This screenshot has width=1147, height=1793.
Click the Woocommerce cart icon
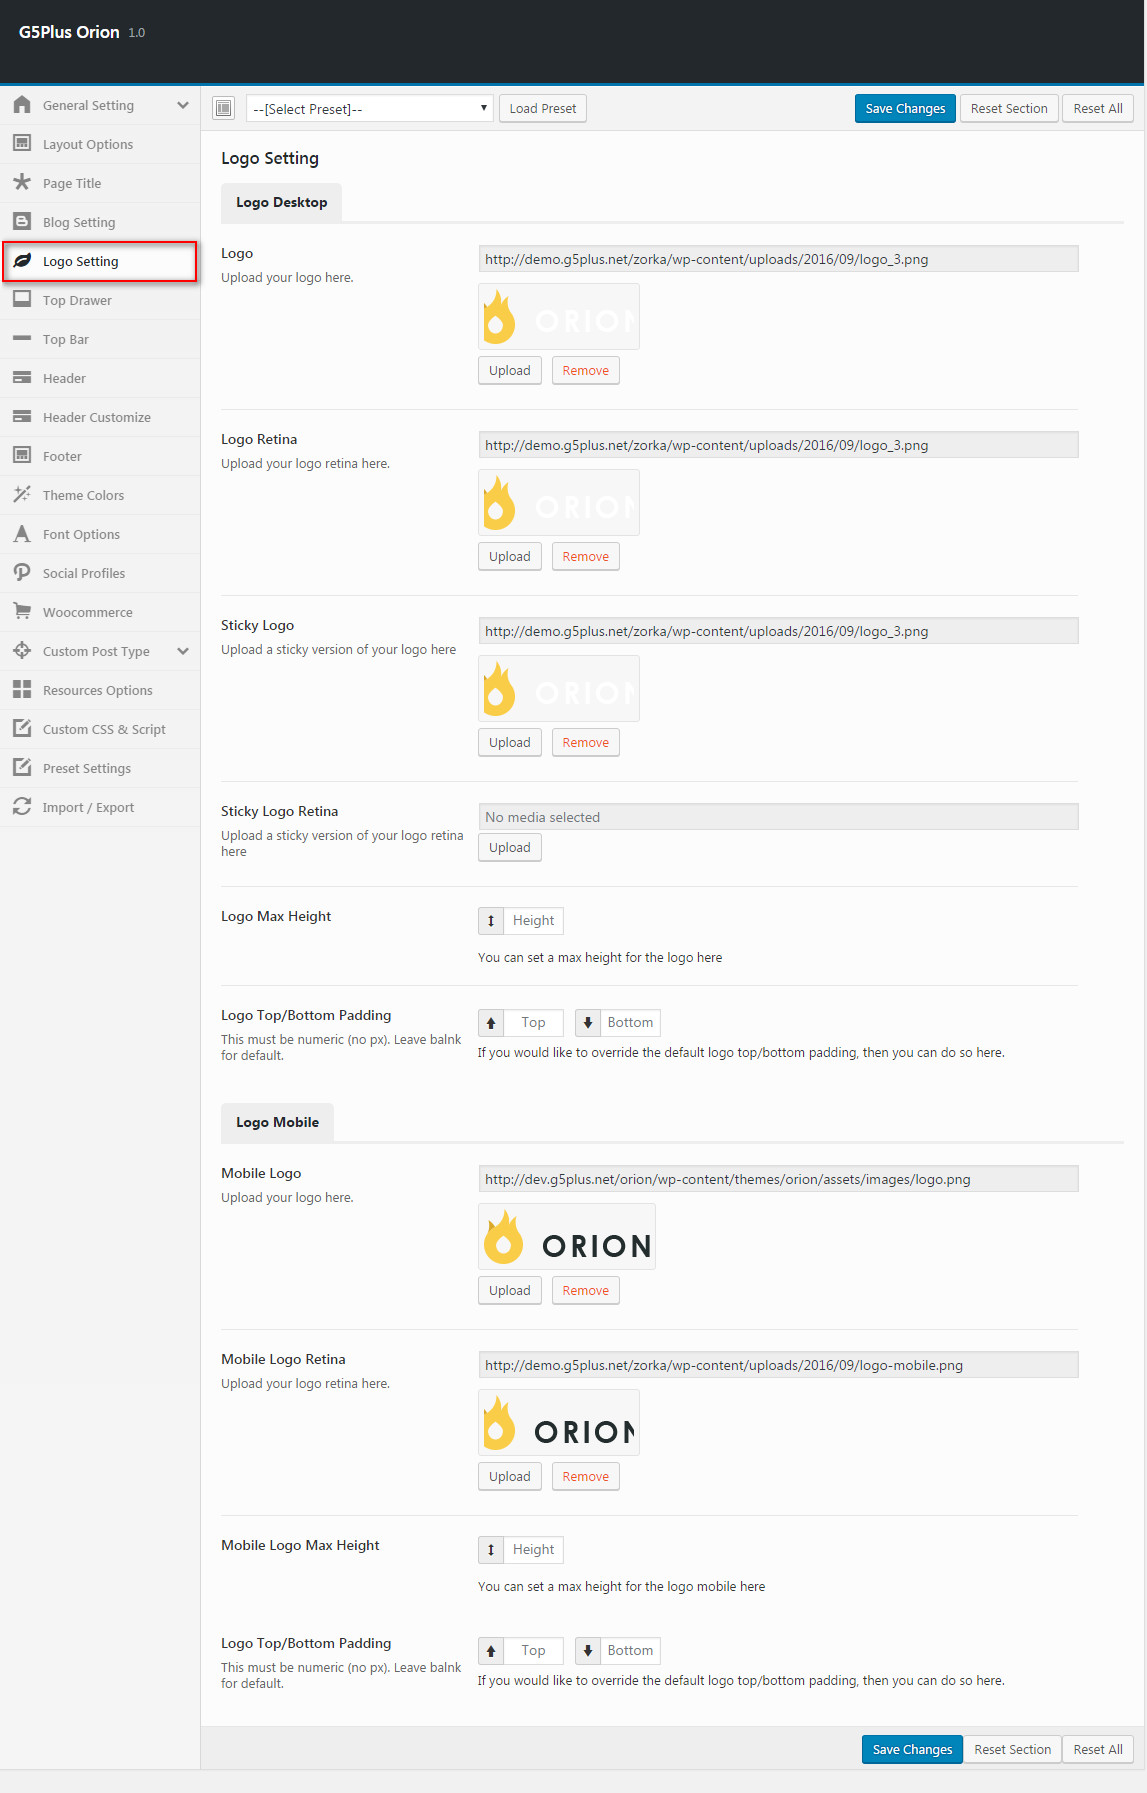22,612
